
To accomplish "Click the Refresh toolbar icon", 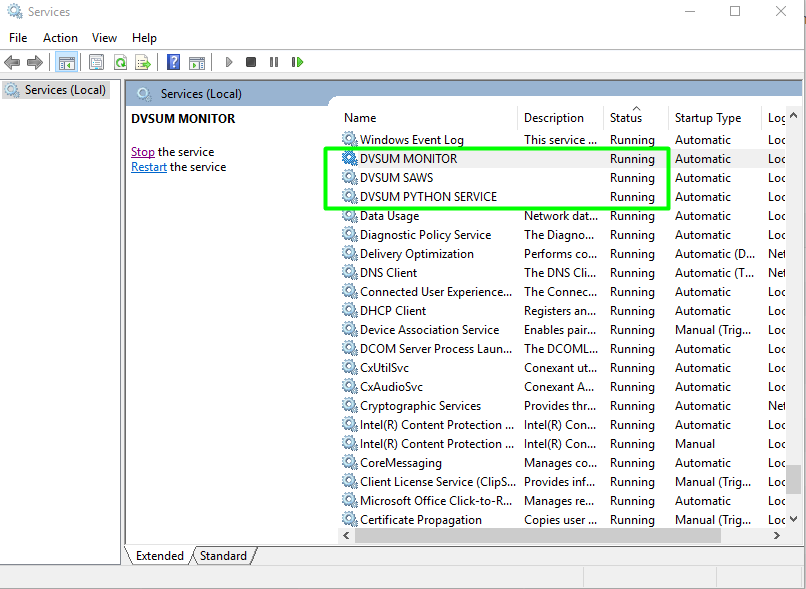I will tap(120, 63).
